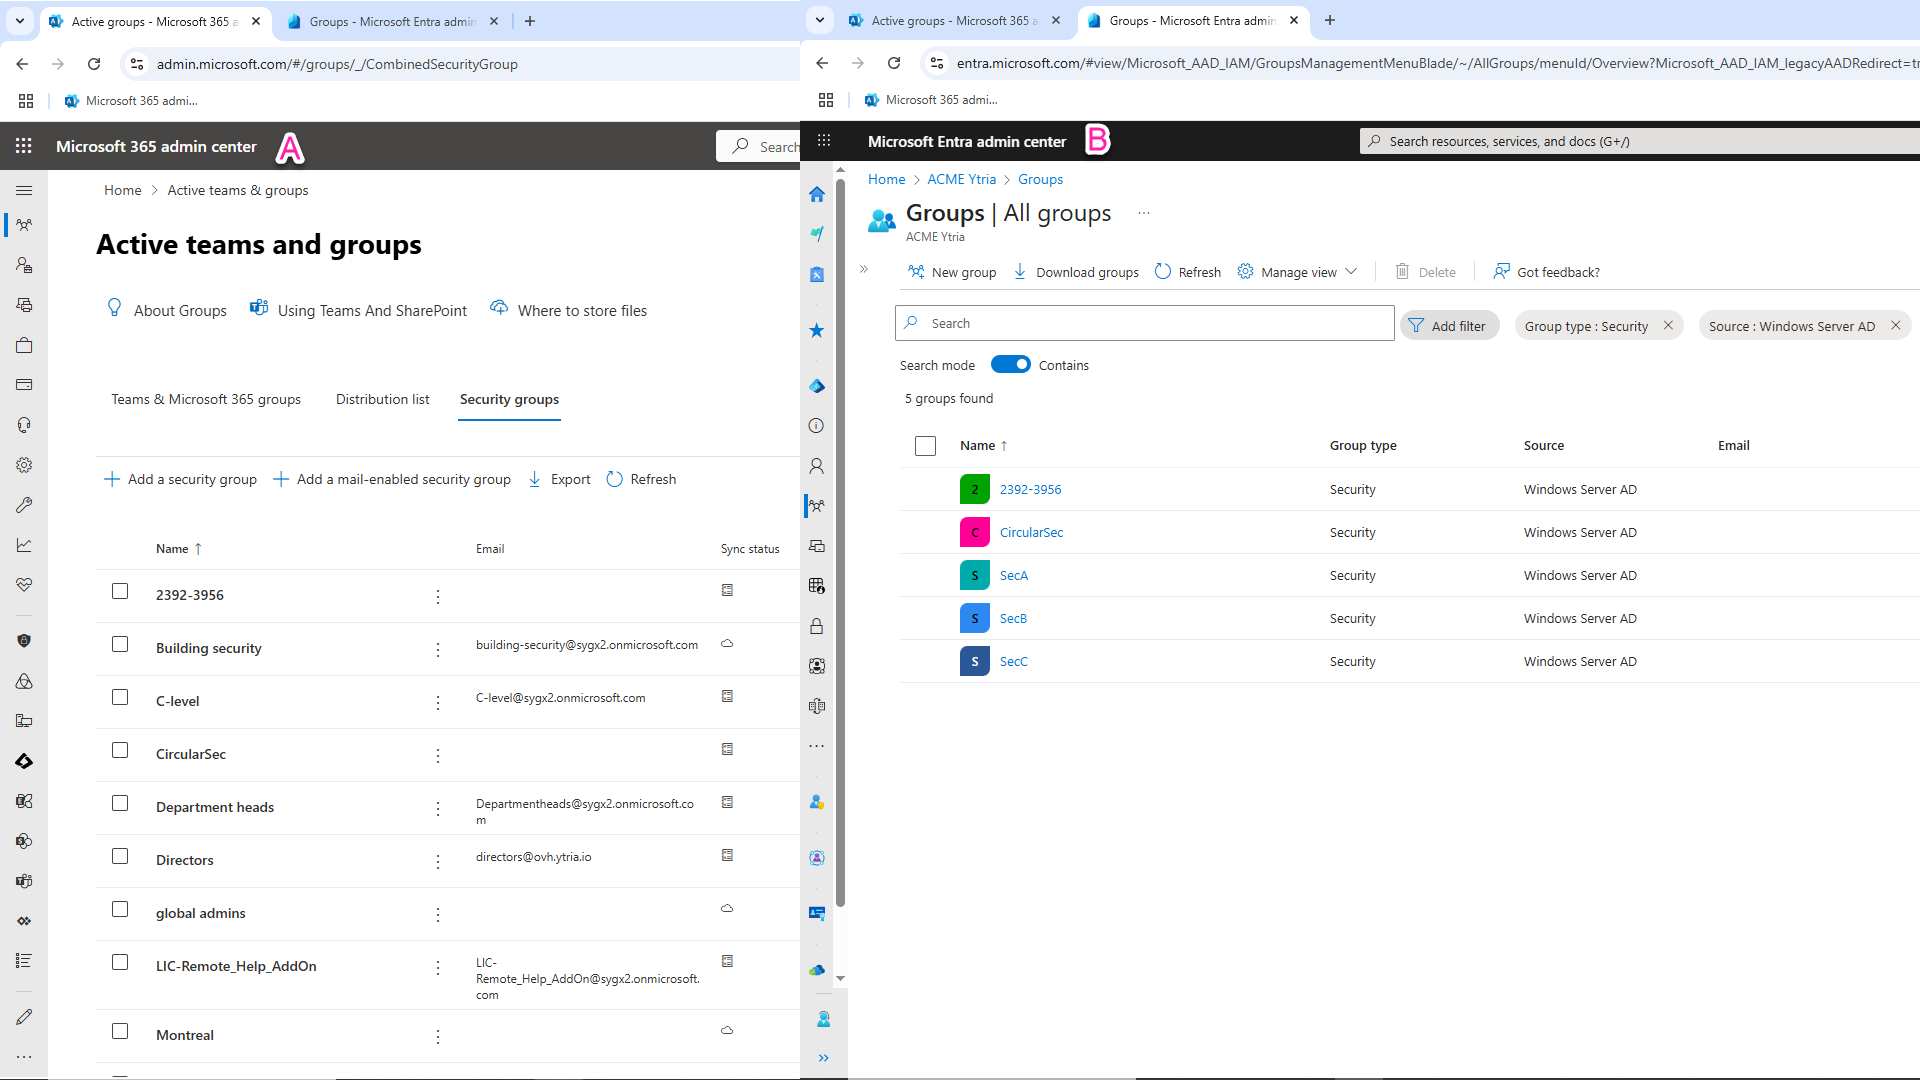The image size is (1920, 1080).
Task: Click Add a security group
Action: coord(180,479)
